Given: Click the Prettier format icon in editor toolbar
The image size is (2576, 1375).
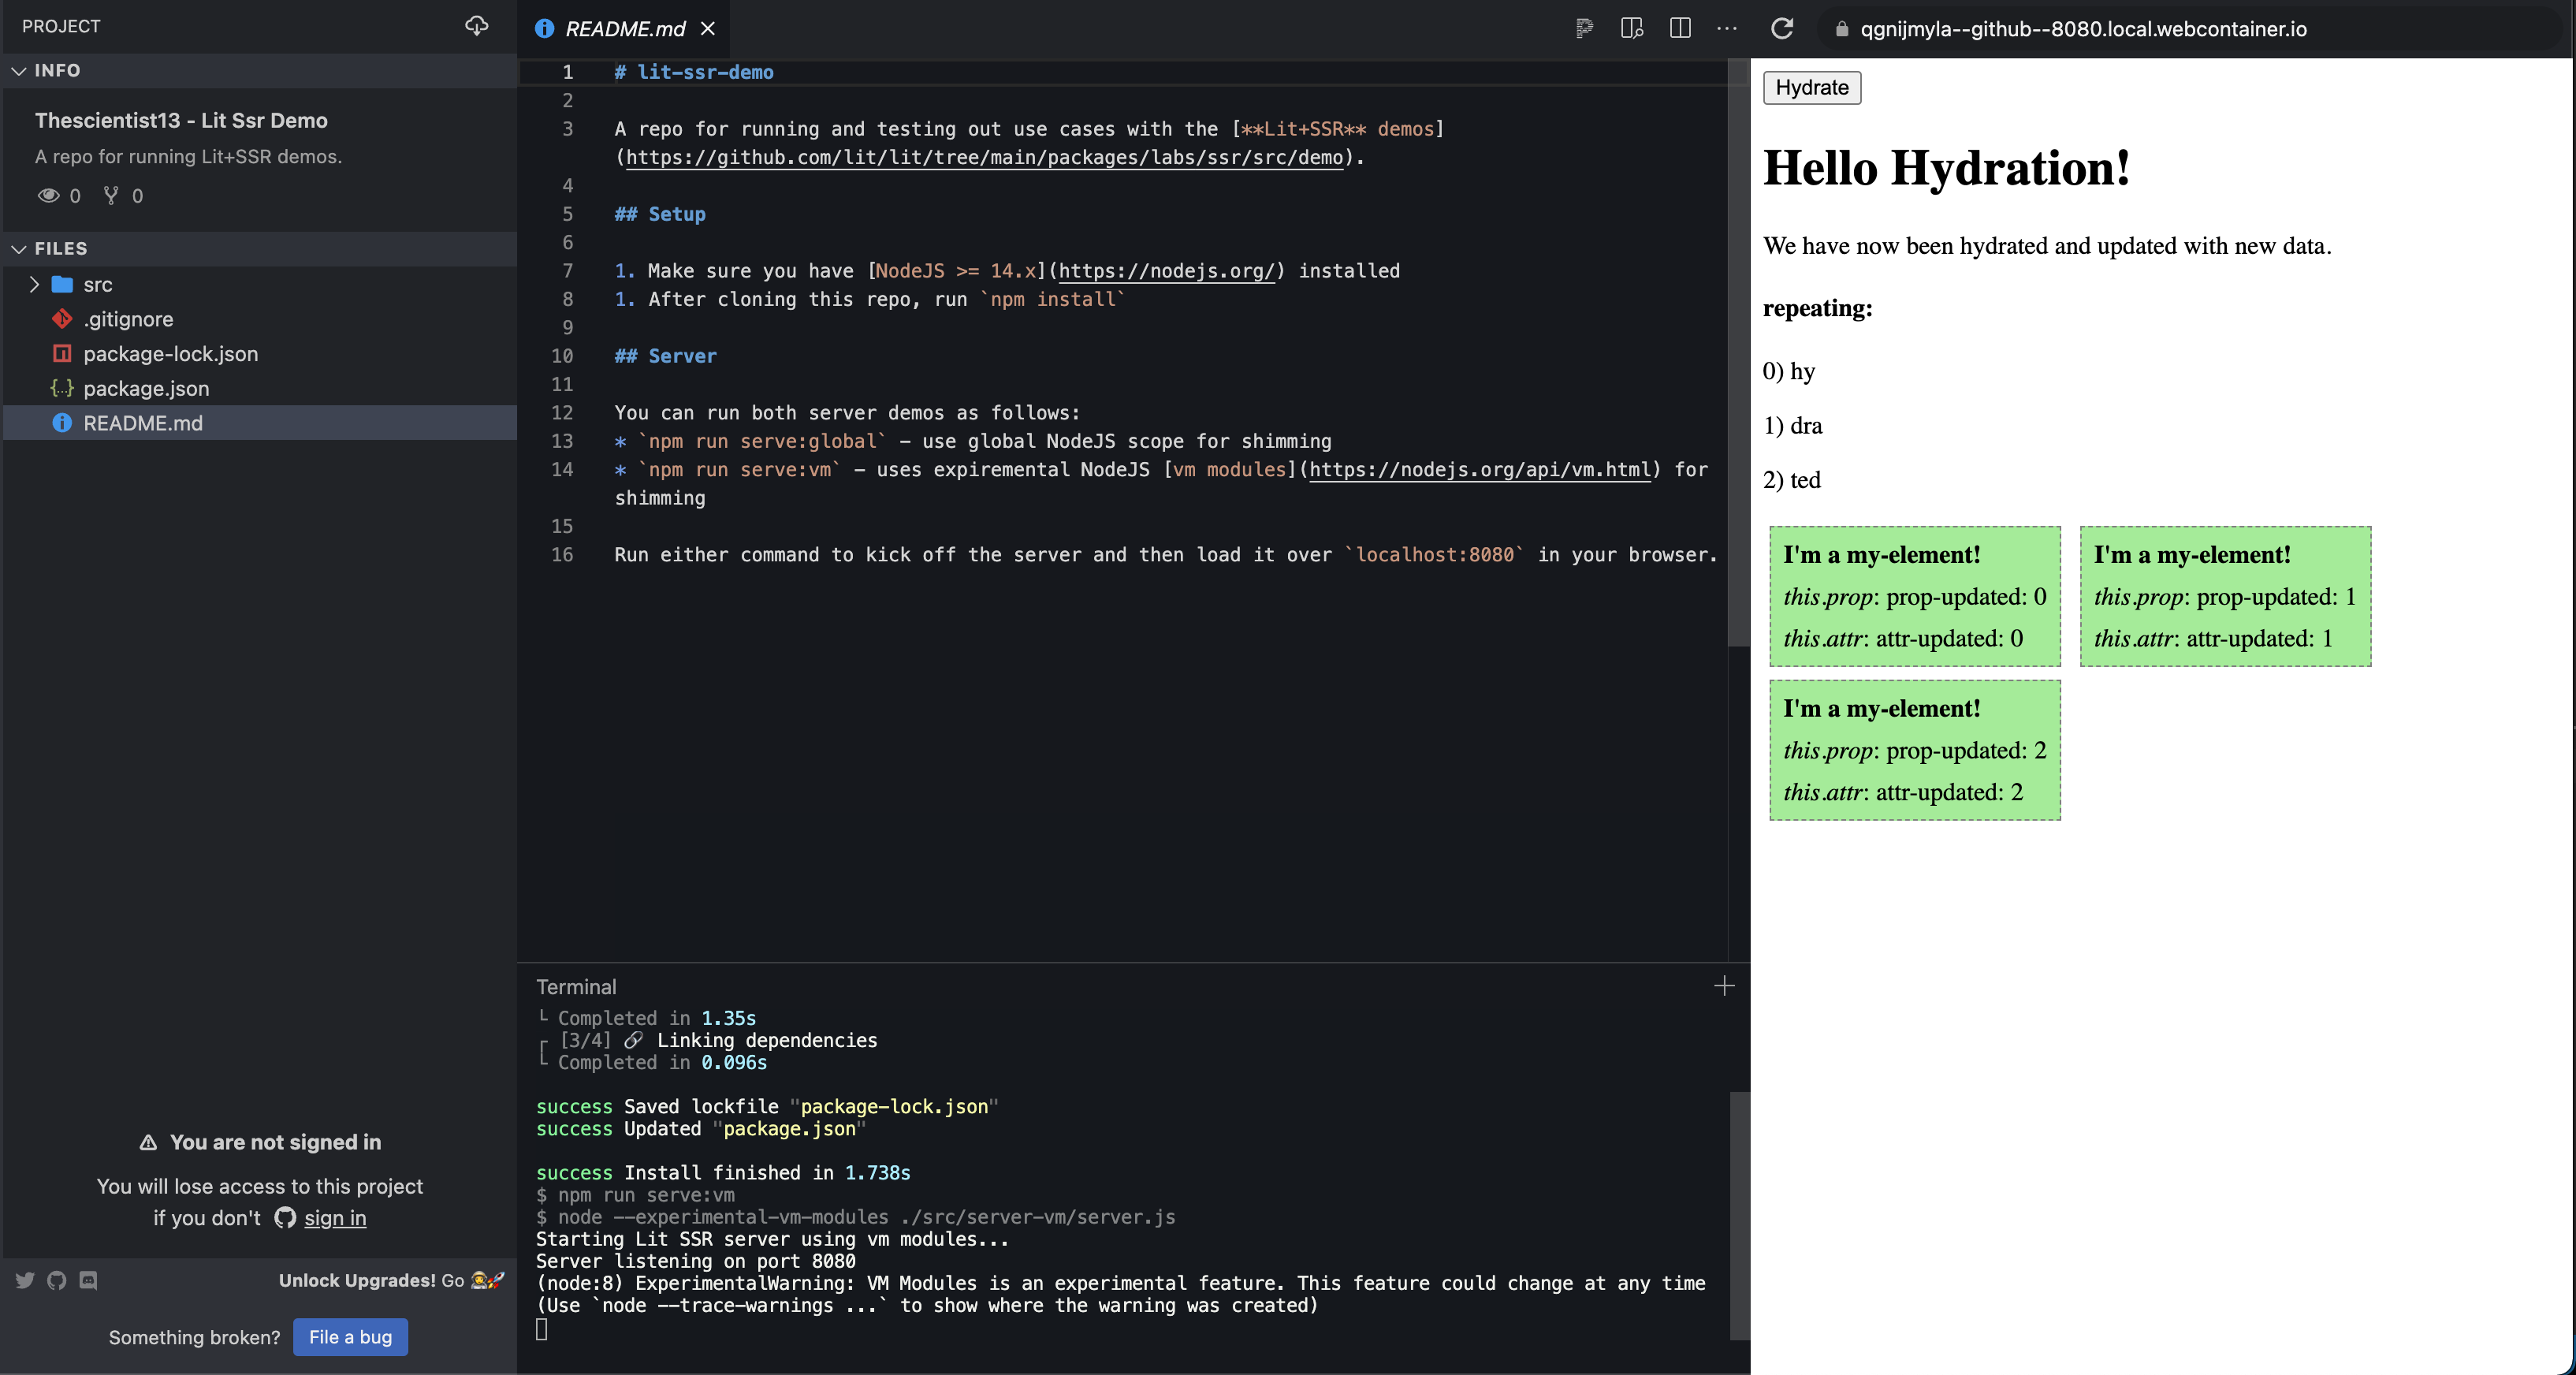Looking at the screenshot, I should click(1584, 28).
